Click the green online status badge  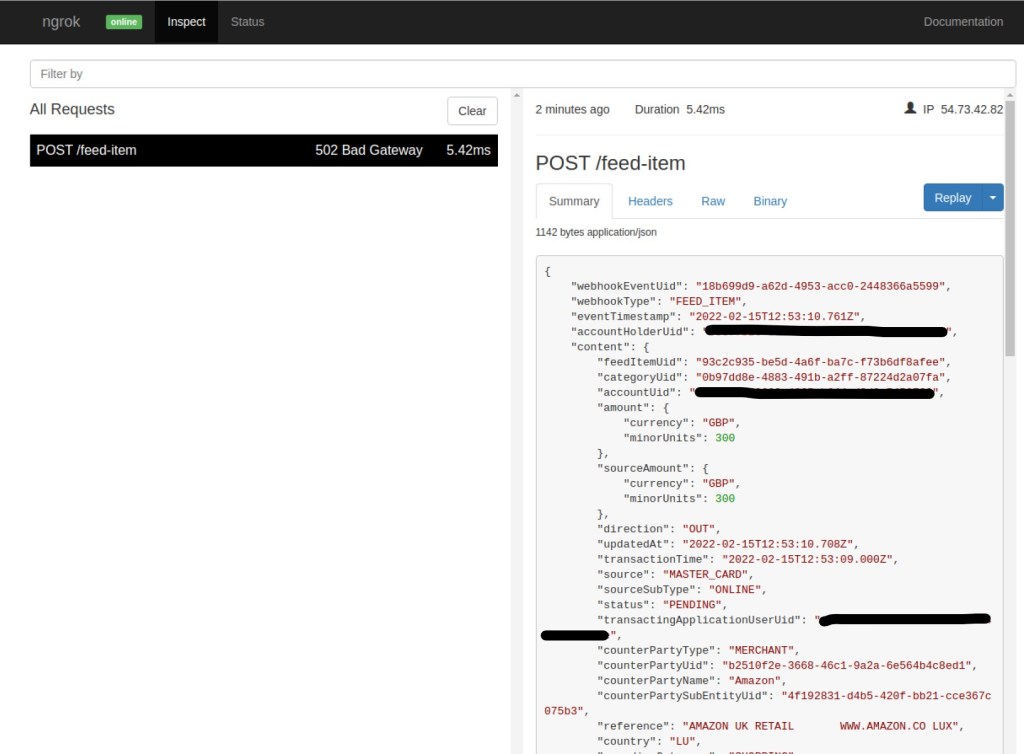click(124, 22)
